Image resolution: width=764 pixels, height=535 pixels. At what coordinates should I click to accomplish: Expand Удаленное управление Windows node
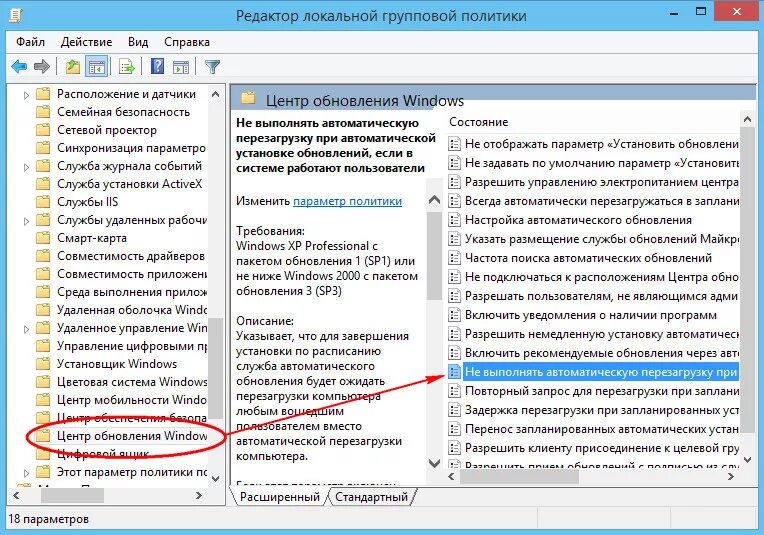(x=26, y=329)
